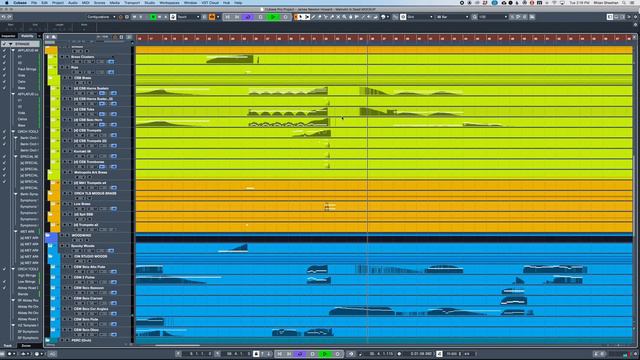
Task: Open the Apple menu
Action: tap(6, 3)
